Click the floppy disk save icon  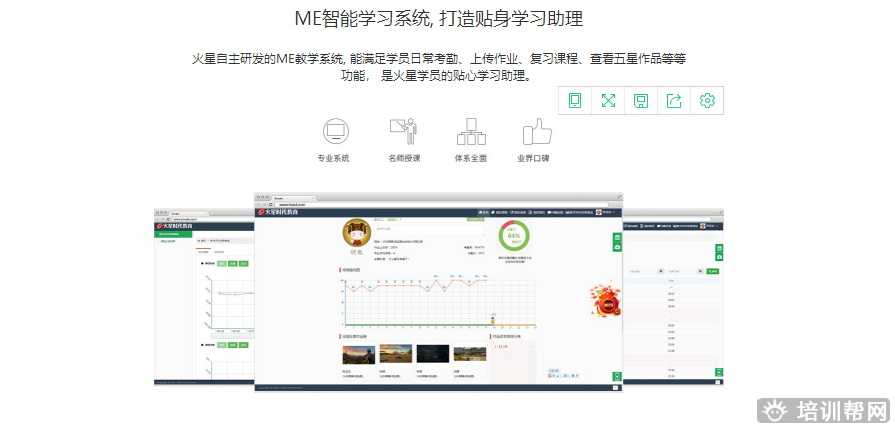(x=641, y=100)
